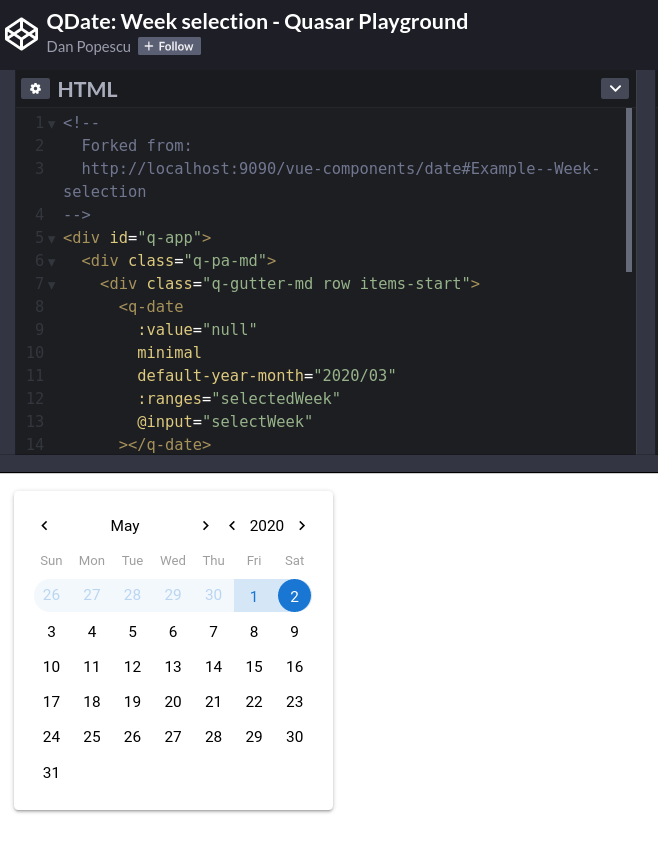Click code text :ranges="selectedWeek"
The width and height of the screenshot is (658, 857).
tap(239, 399)
